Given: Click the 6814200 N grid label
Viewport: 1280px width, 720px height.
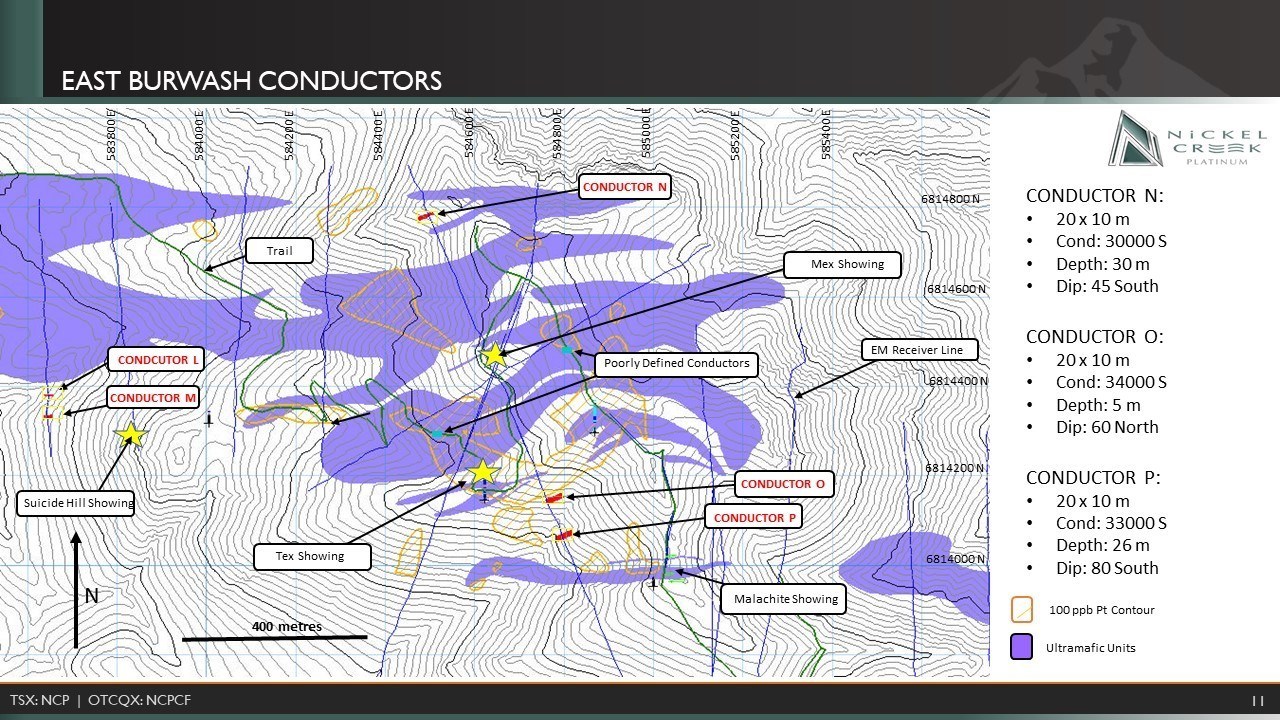Looking at the screenshot, I should (955, 468).
